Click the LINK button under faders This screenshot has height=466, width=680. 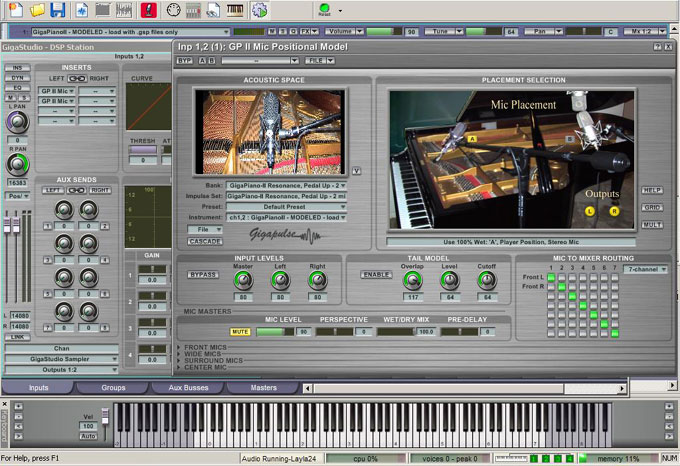(x=17, y=337)
